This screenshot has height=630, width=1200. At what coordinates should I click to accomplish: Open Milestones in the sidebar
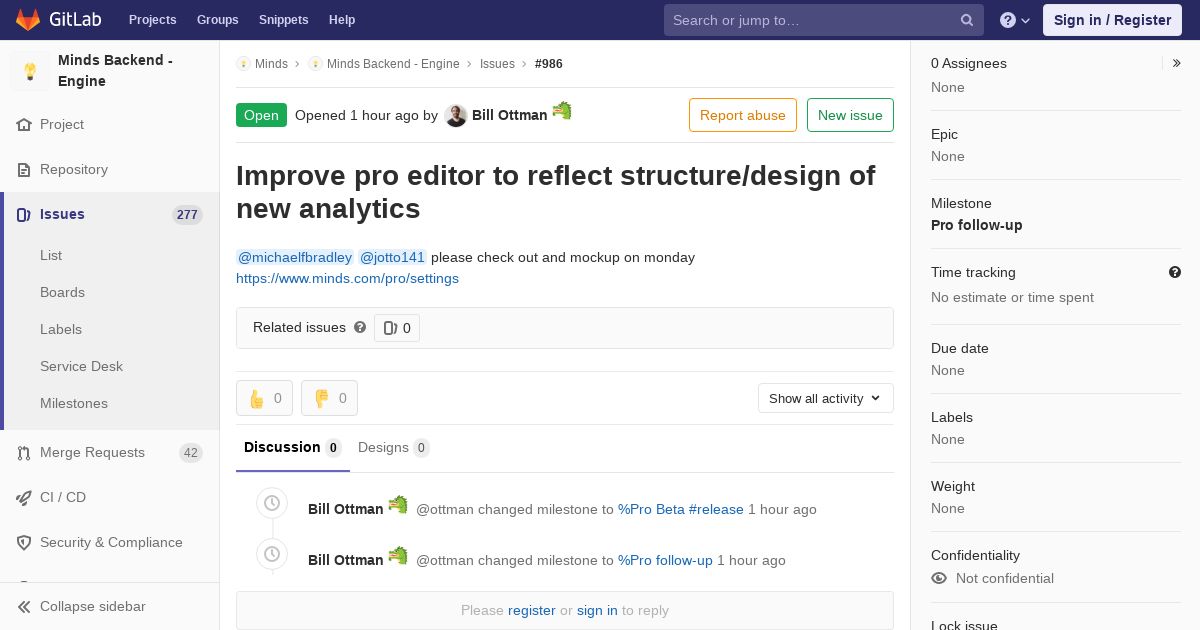tap(74, 404)
